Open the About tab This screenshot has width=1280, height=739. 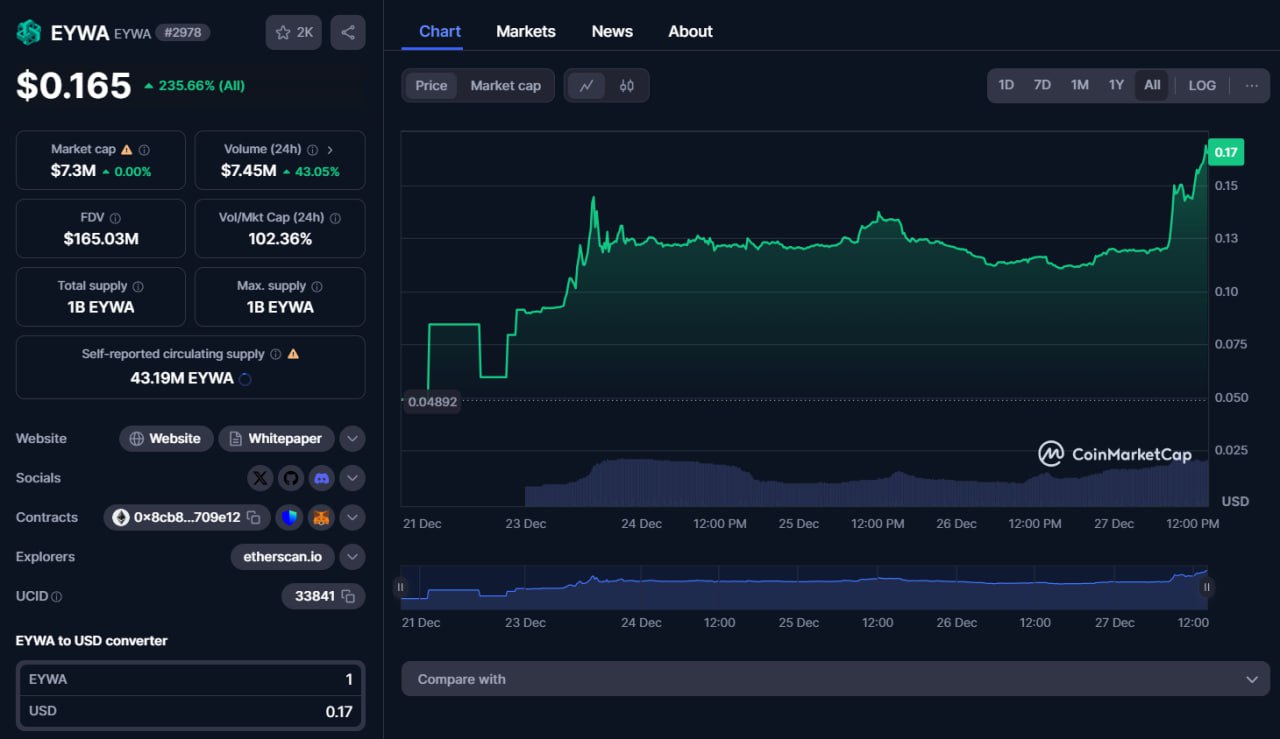coord(690,31)
